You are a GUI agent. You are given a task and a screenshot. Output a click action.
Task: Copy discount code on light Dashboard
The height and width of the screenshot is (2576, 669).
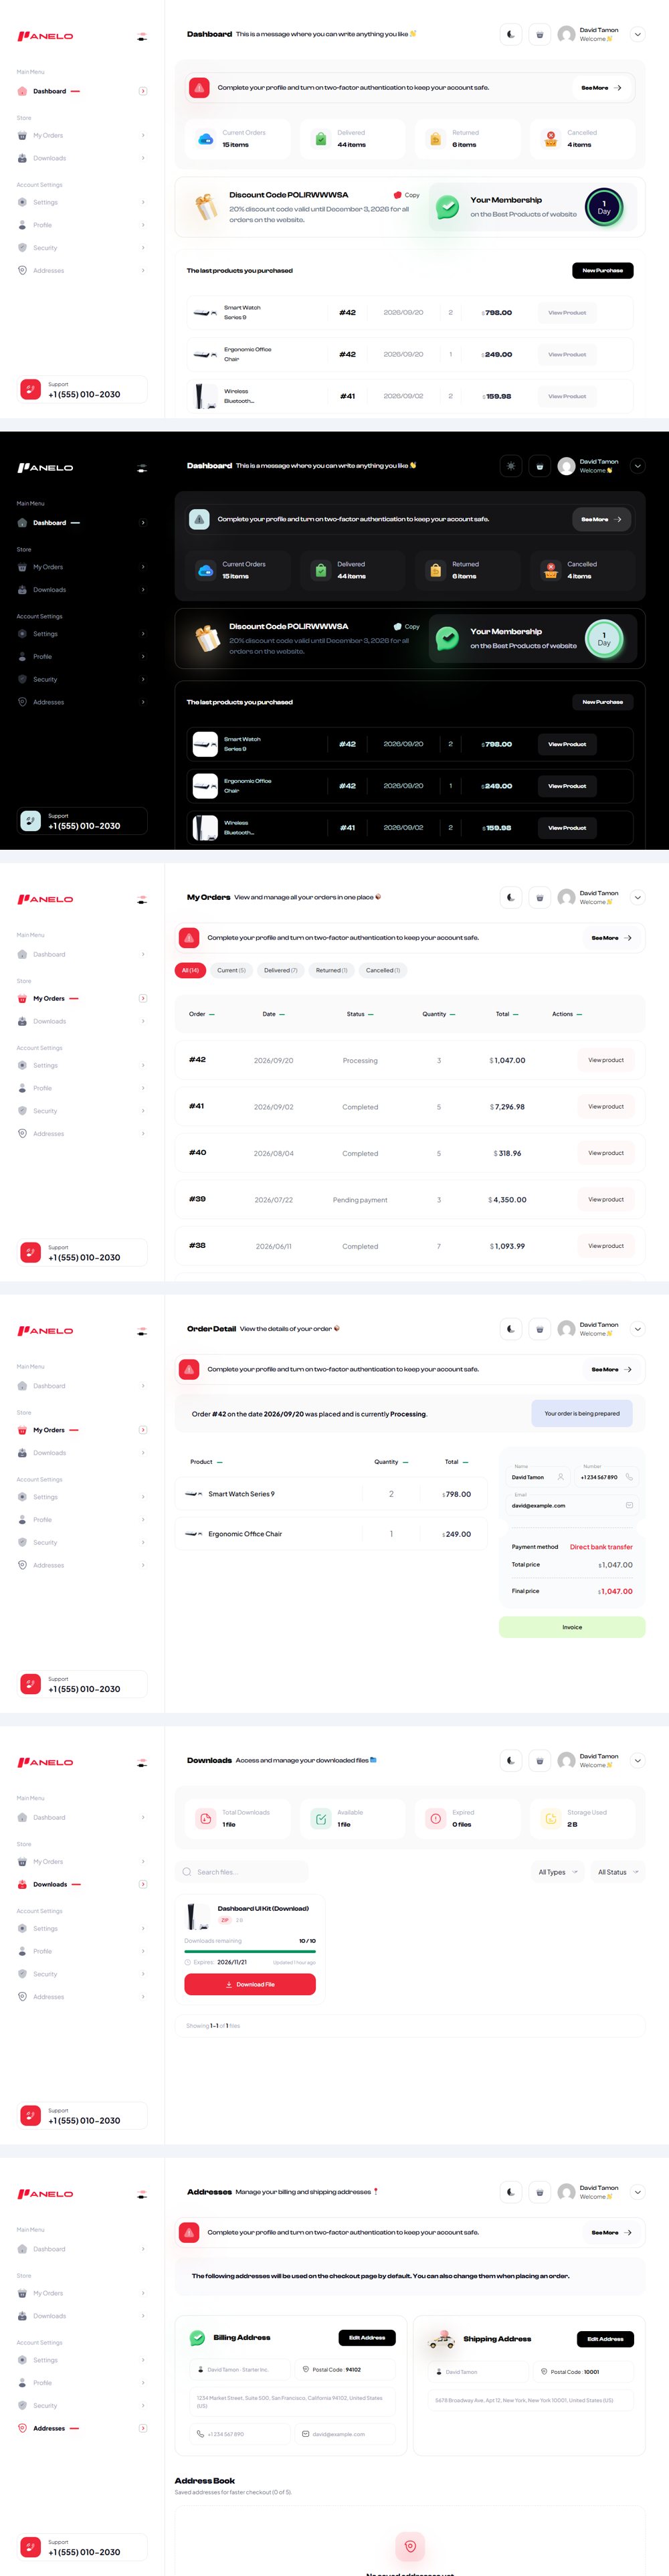(406, 195)
